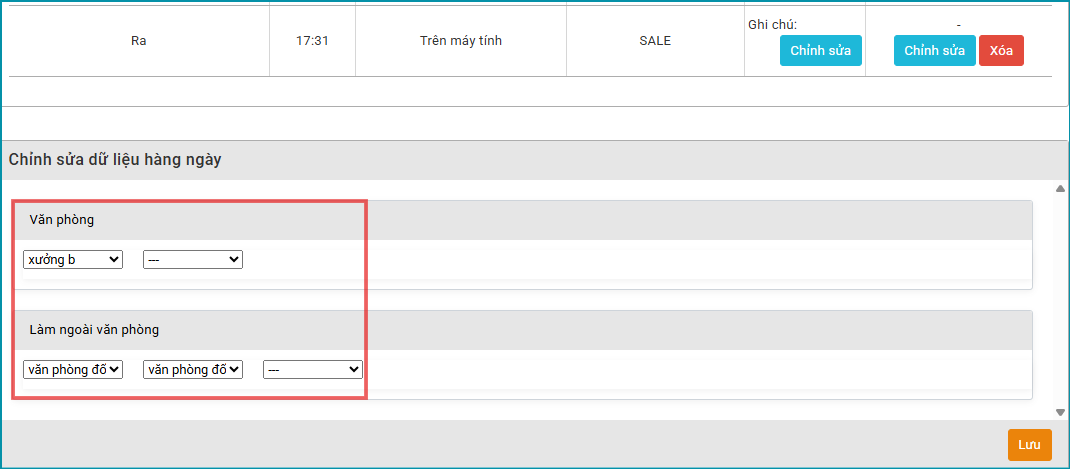Click the 17:31 time cell
Viewport: 1070px width, 469px height.
(312, 41)
